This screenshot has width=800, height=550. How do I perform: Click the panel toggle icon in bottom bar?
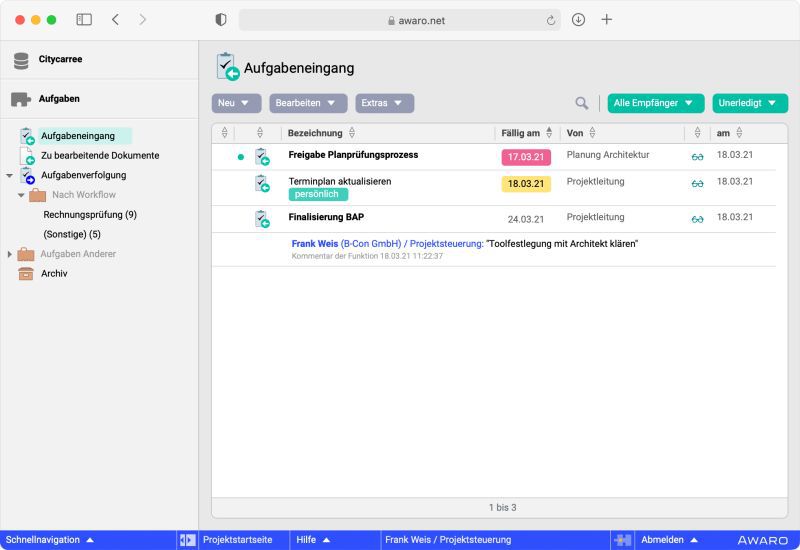187,540
